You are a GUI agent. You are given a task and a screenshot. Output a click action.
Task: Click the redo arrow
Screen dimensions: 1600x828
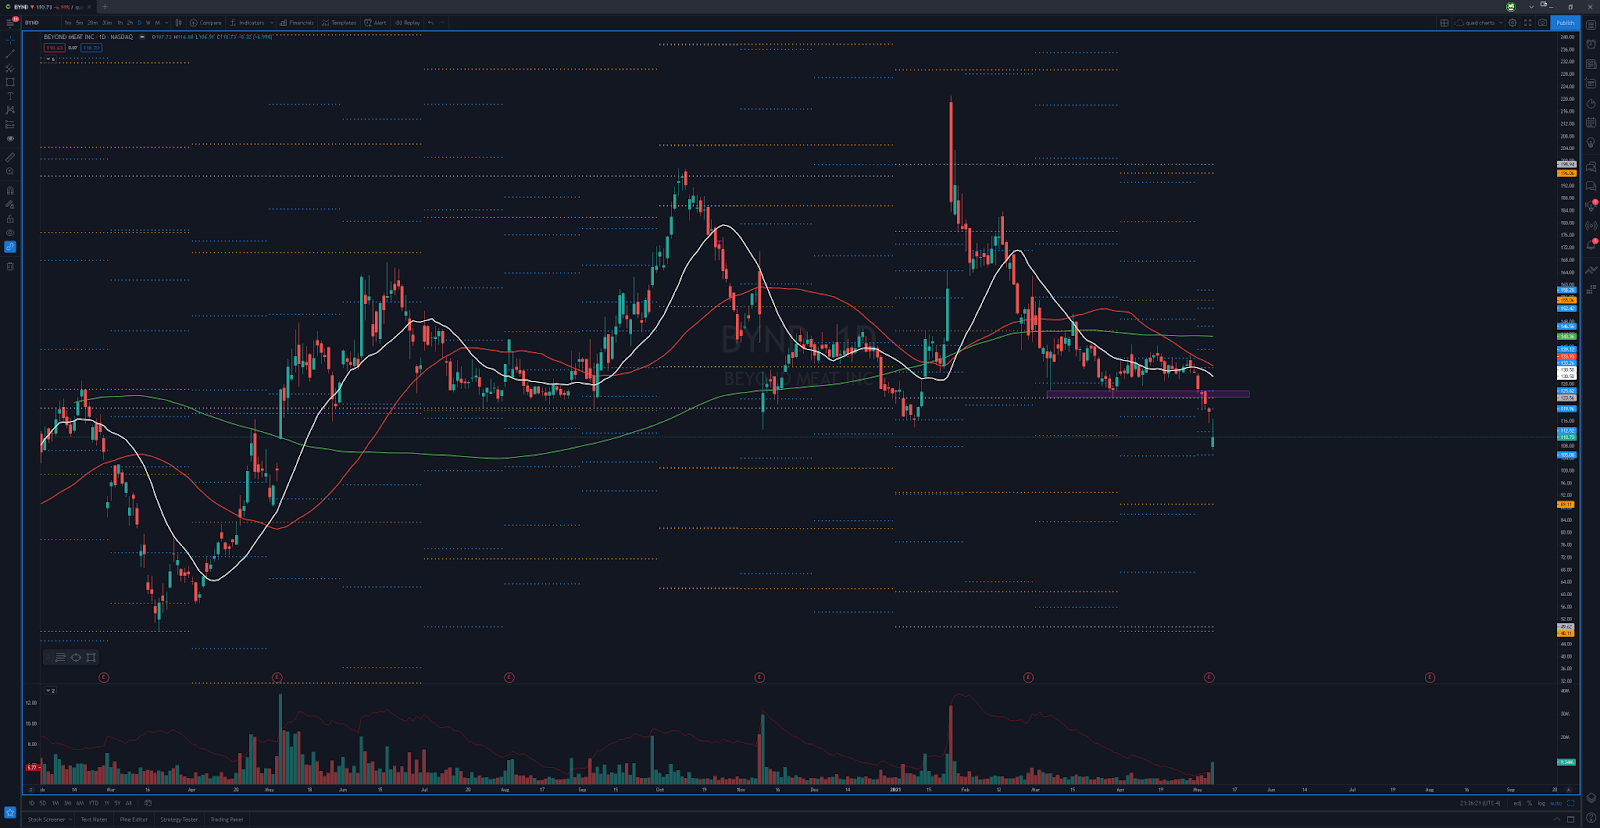442,22
